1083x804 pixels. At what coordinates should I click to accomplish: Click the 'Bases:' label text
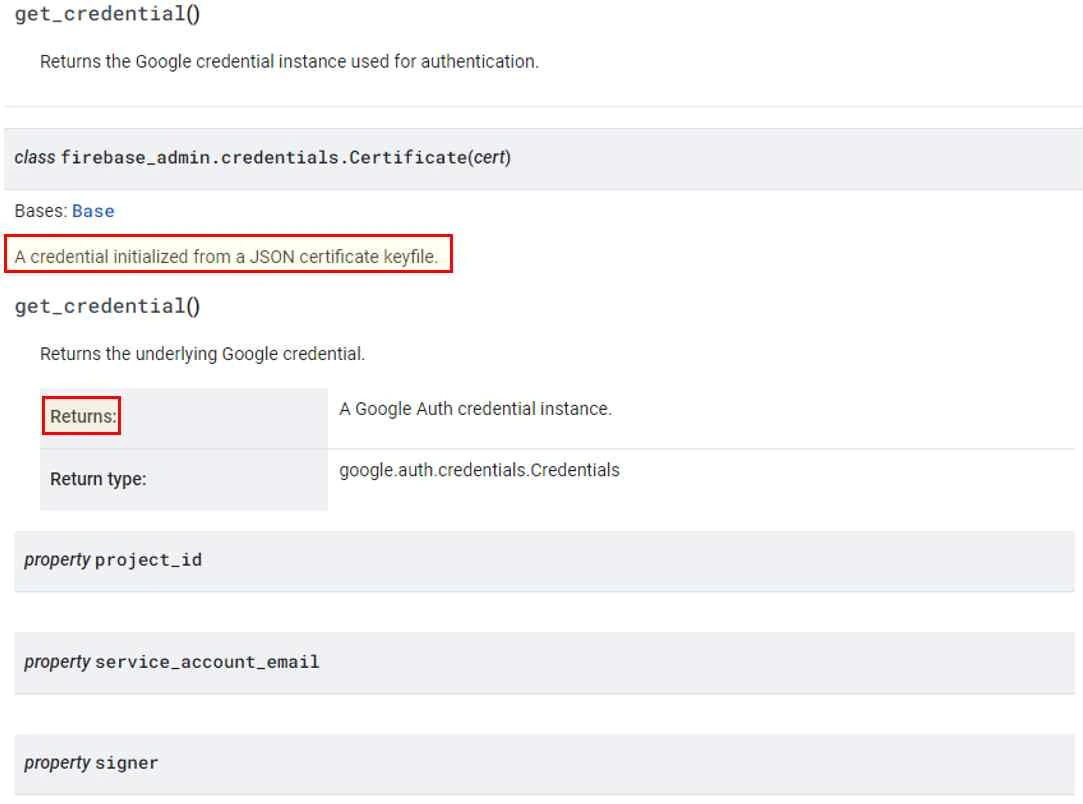pos(41,211)
